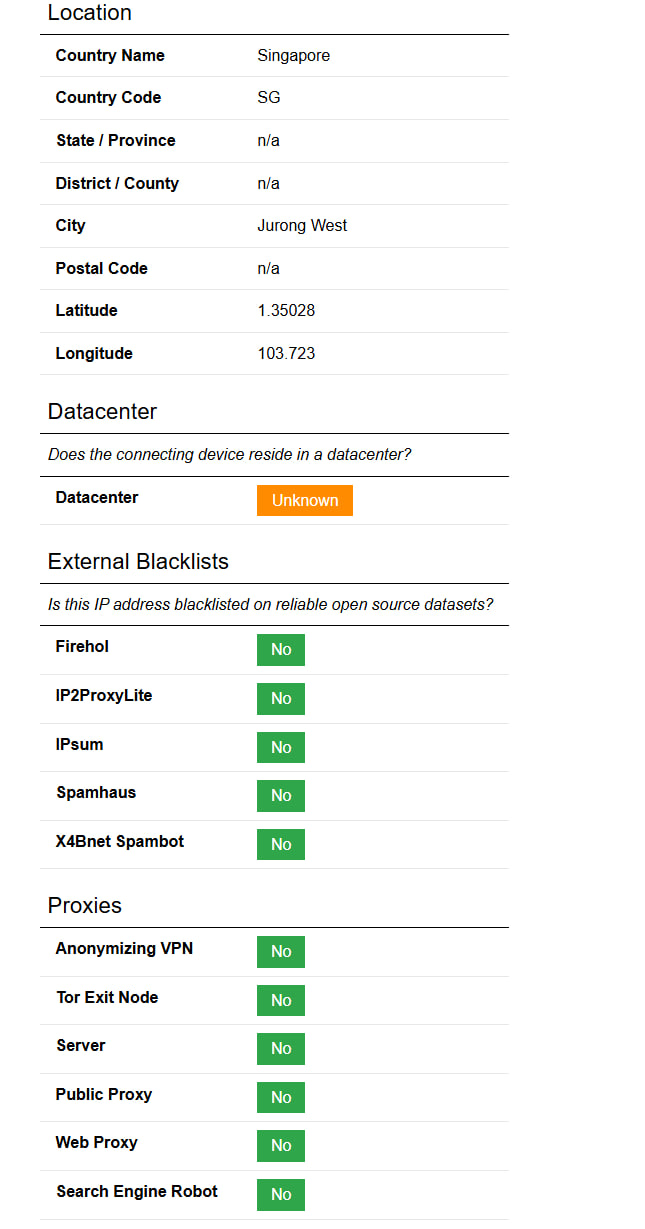
Task: Click the External Blacklists section heading
Action: coord(138,561)
